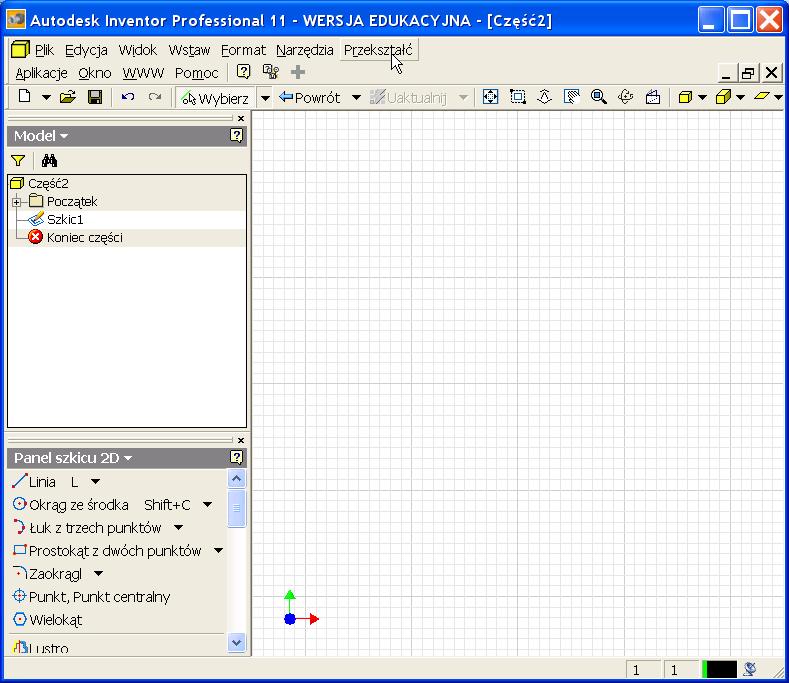Click the Open file folder icon
Screen dimensions: 789x683
tap(68, 97)
